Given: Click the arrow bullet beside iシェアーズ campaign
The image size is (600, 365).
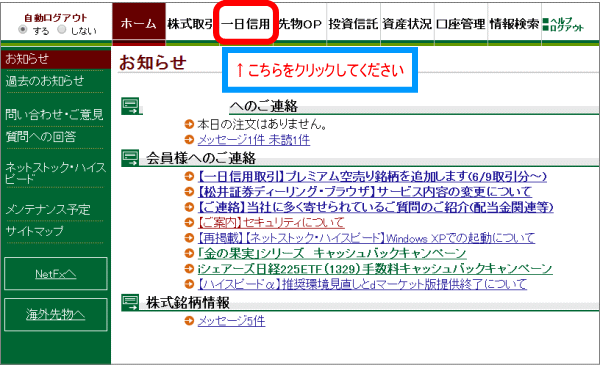Looking at the screenshot, I should (x=189, y=269).
